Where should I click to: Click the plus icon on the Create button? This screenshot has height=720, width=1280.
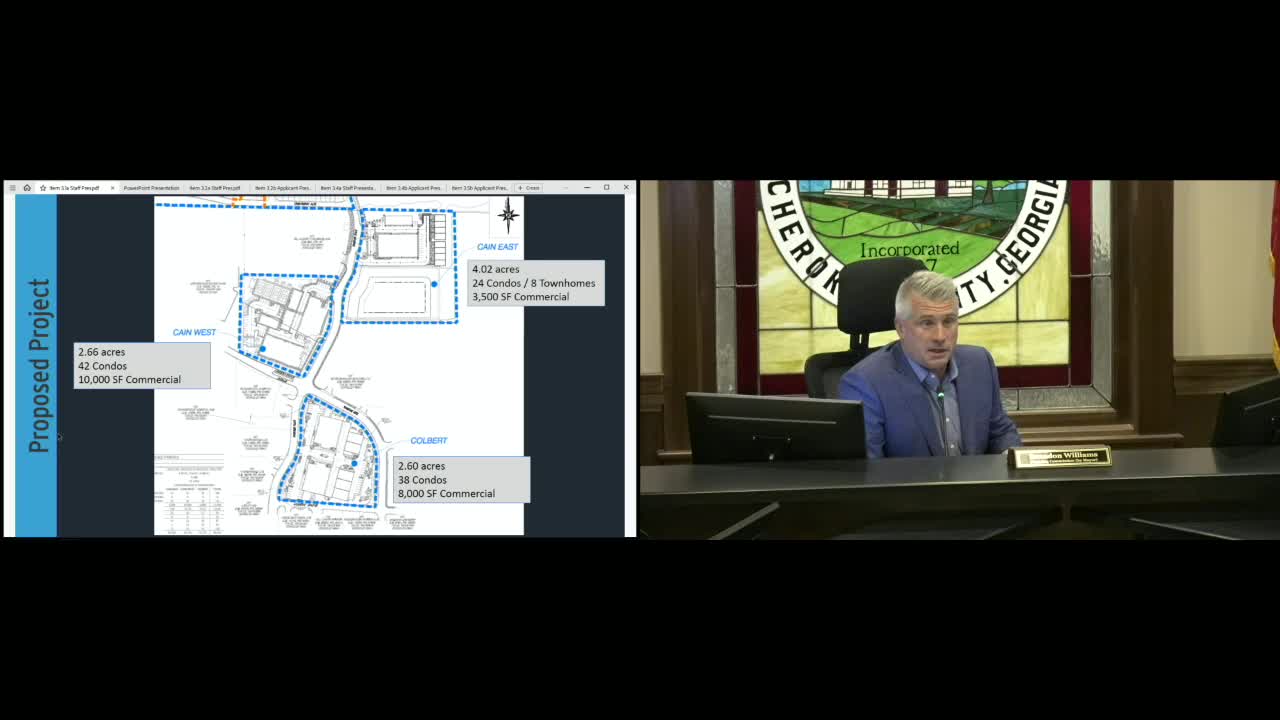point(521,187)
